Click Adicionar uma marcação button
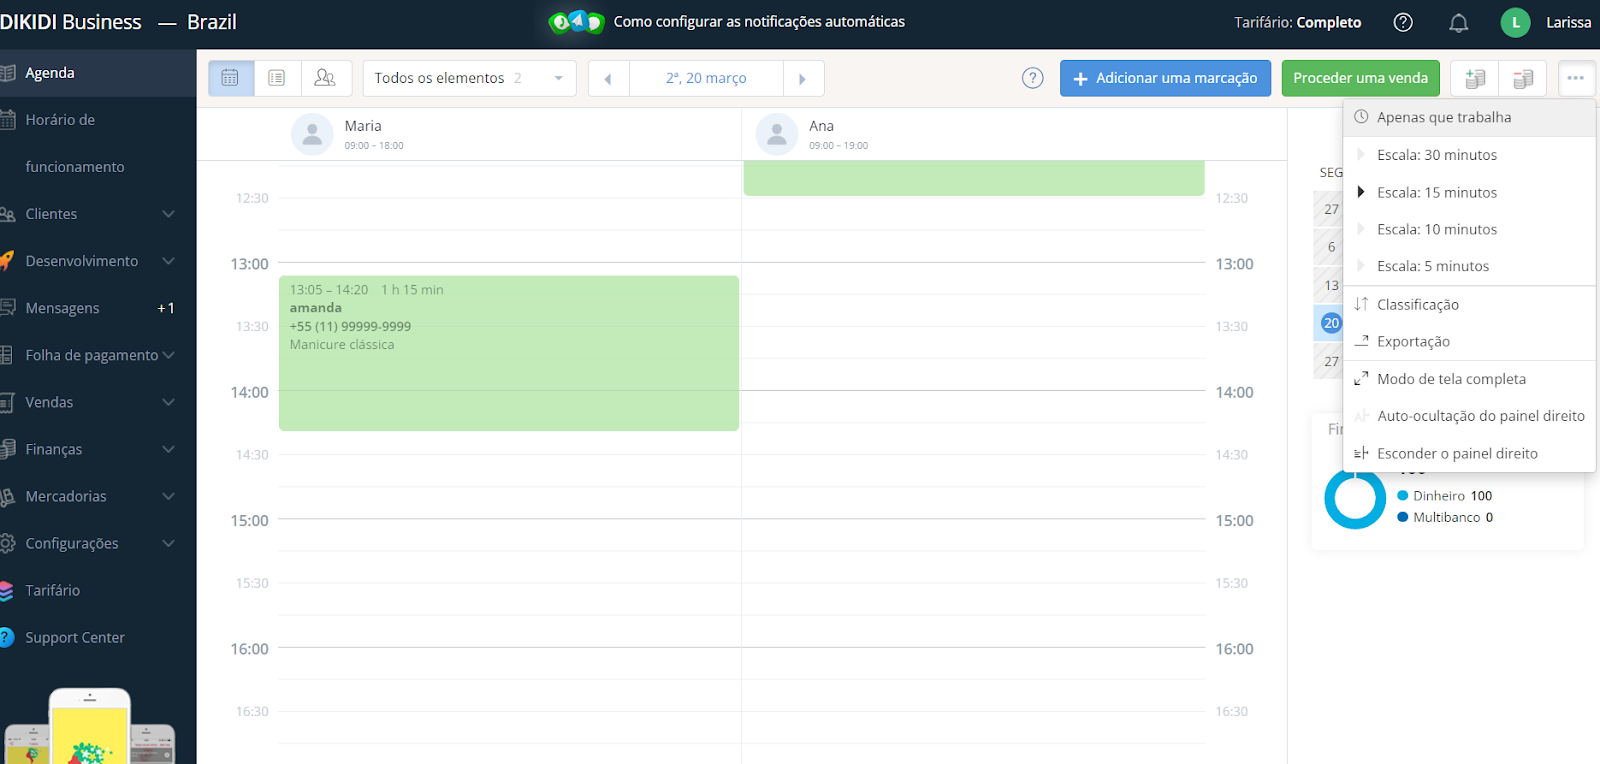 pos(1165,78)
